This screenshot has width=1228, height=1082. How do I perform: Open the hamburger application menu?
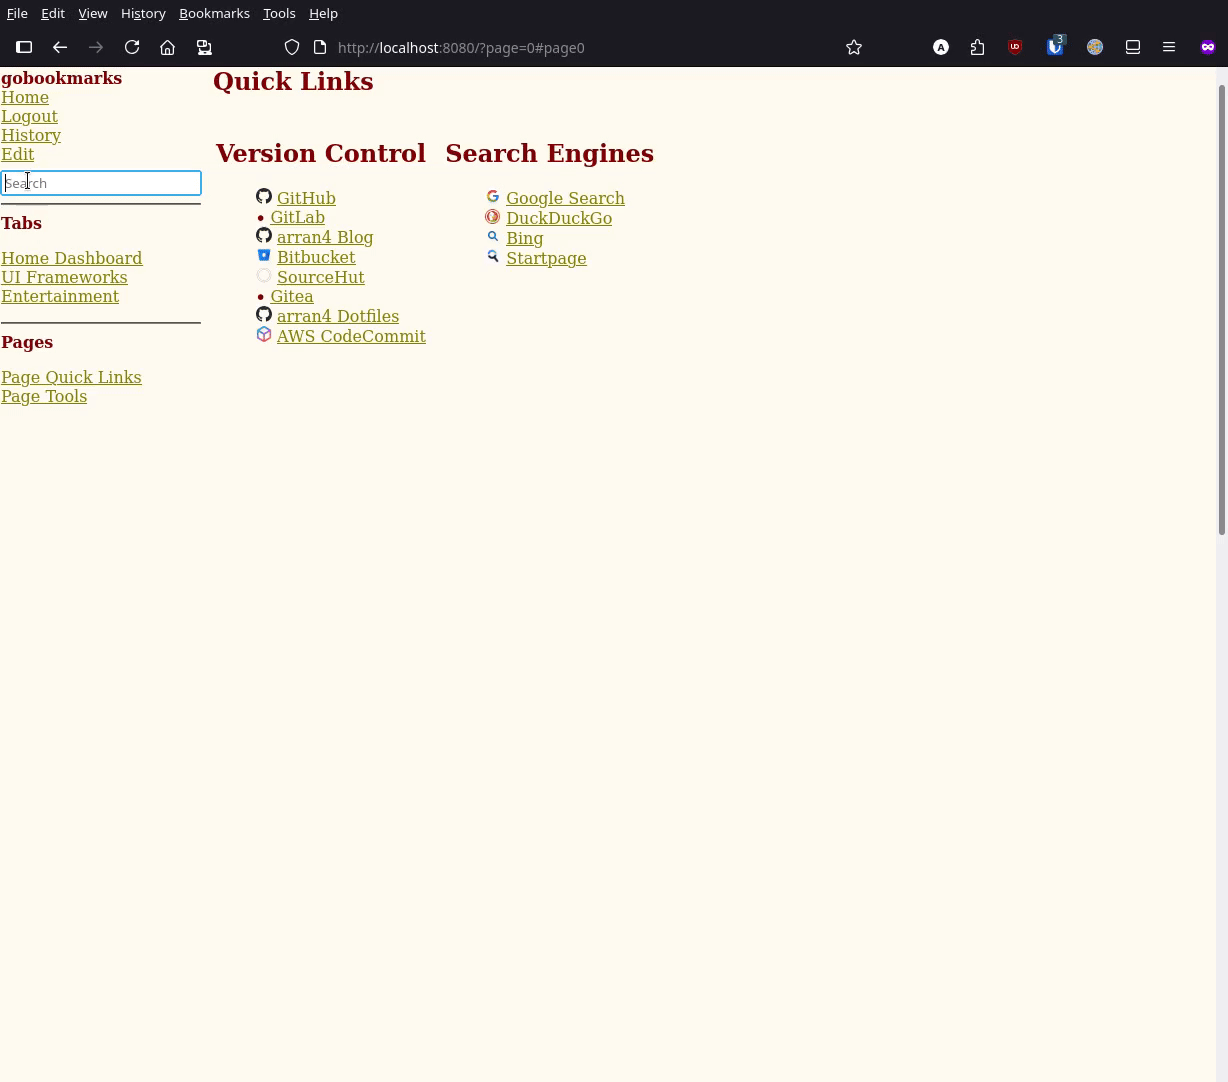[x=1169, y=47]
